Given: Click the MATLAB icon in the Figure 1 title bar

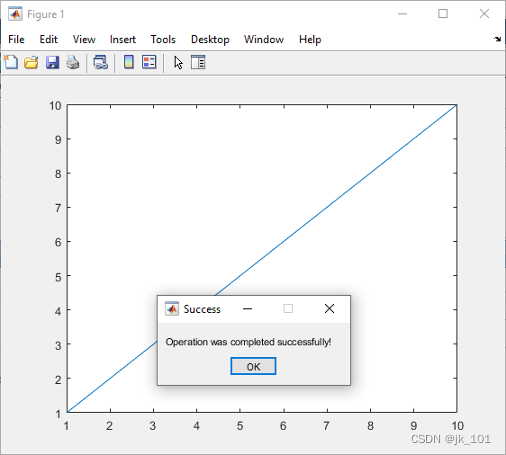Looking at the screenshot, I should 15,14.
